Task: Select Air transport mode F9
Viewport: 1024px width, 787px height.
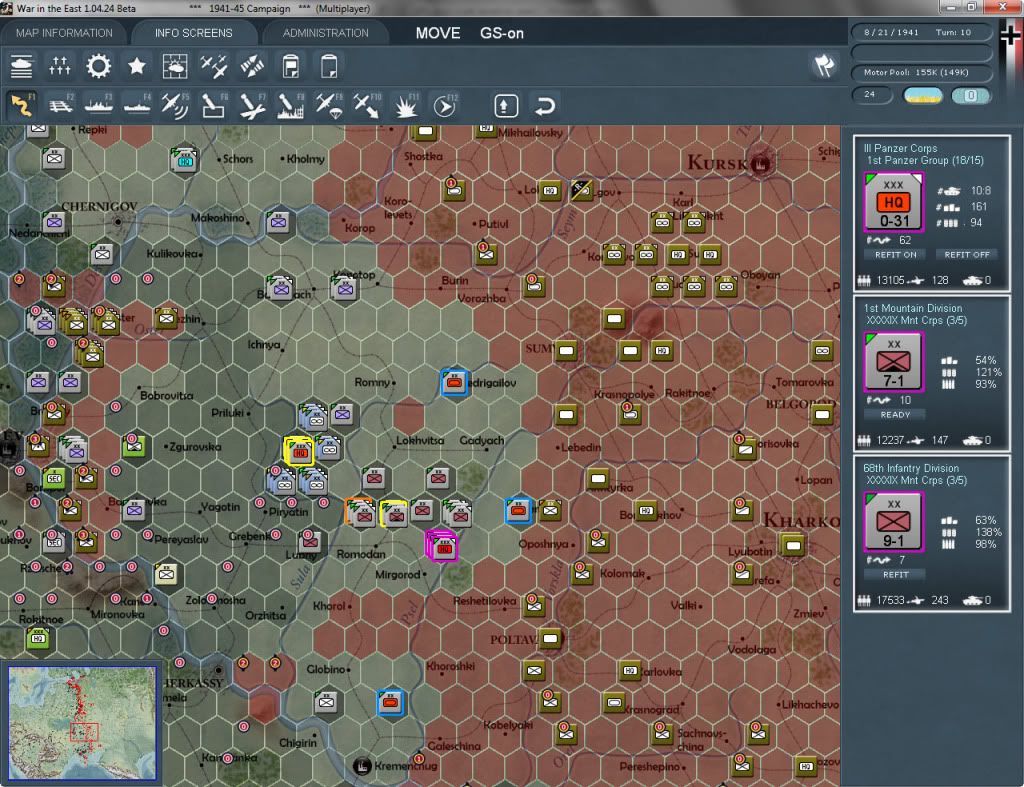Action: (x=328, y=105)
